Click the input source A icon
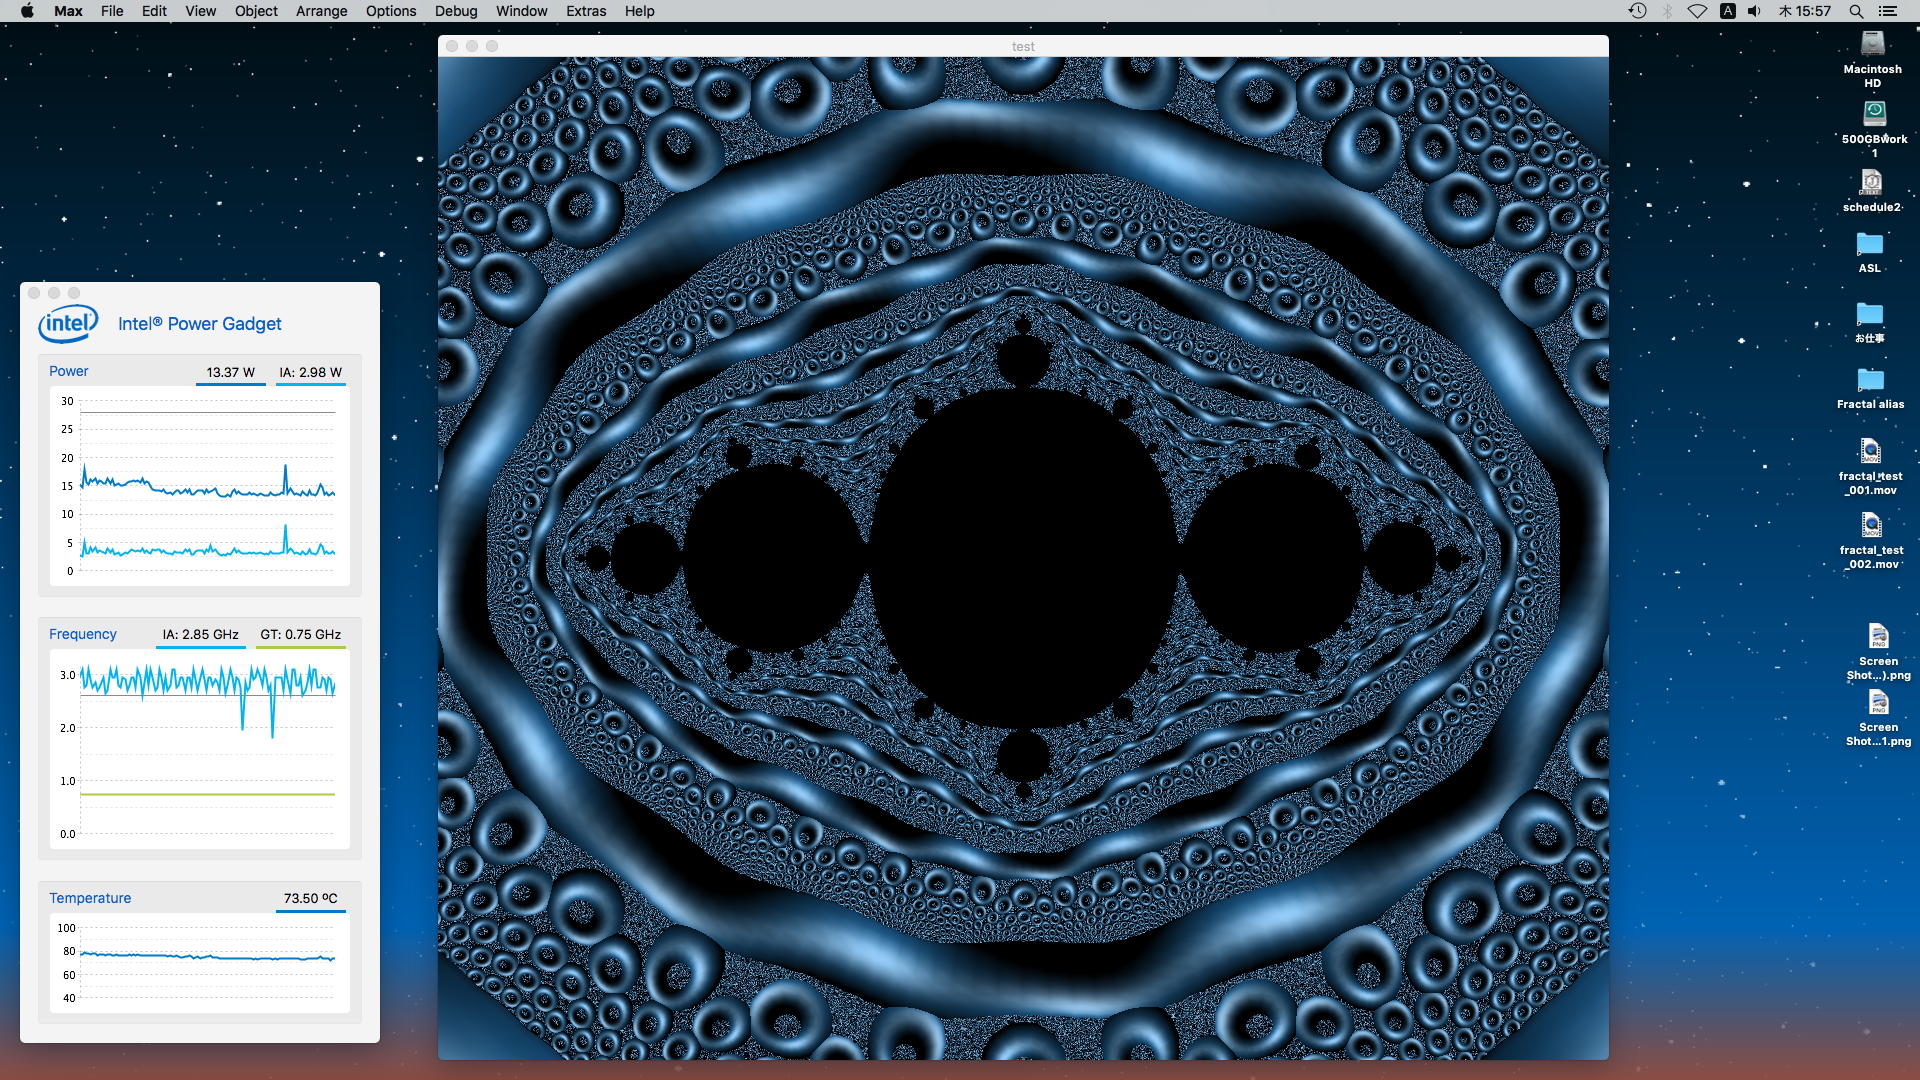This screenshot has width=1920, height=1080. coord(1727,11)
